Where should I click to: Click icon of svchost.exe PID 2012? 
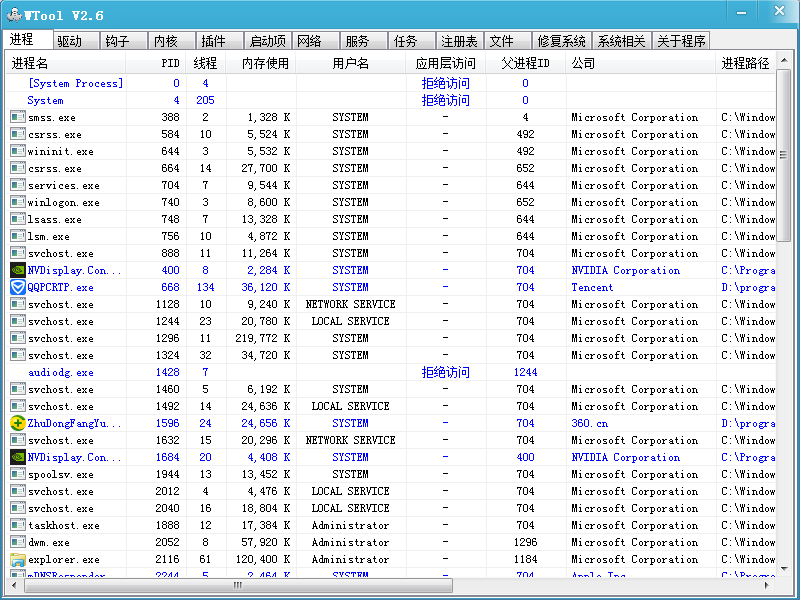coord(18,491)
